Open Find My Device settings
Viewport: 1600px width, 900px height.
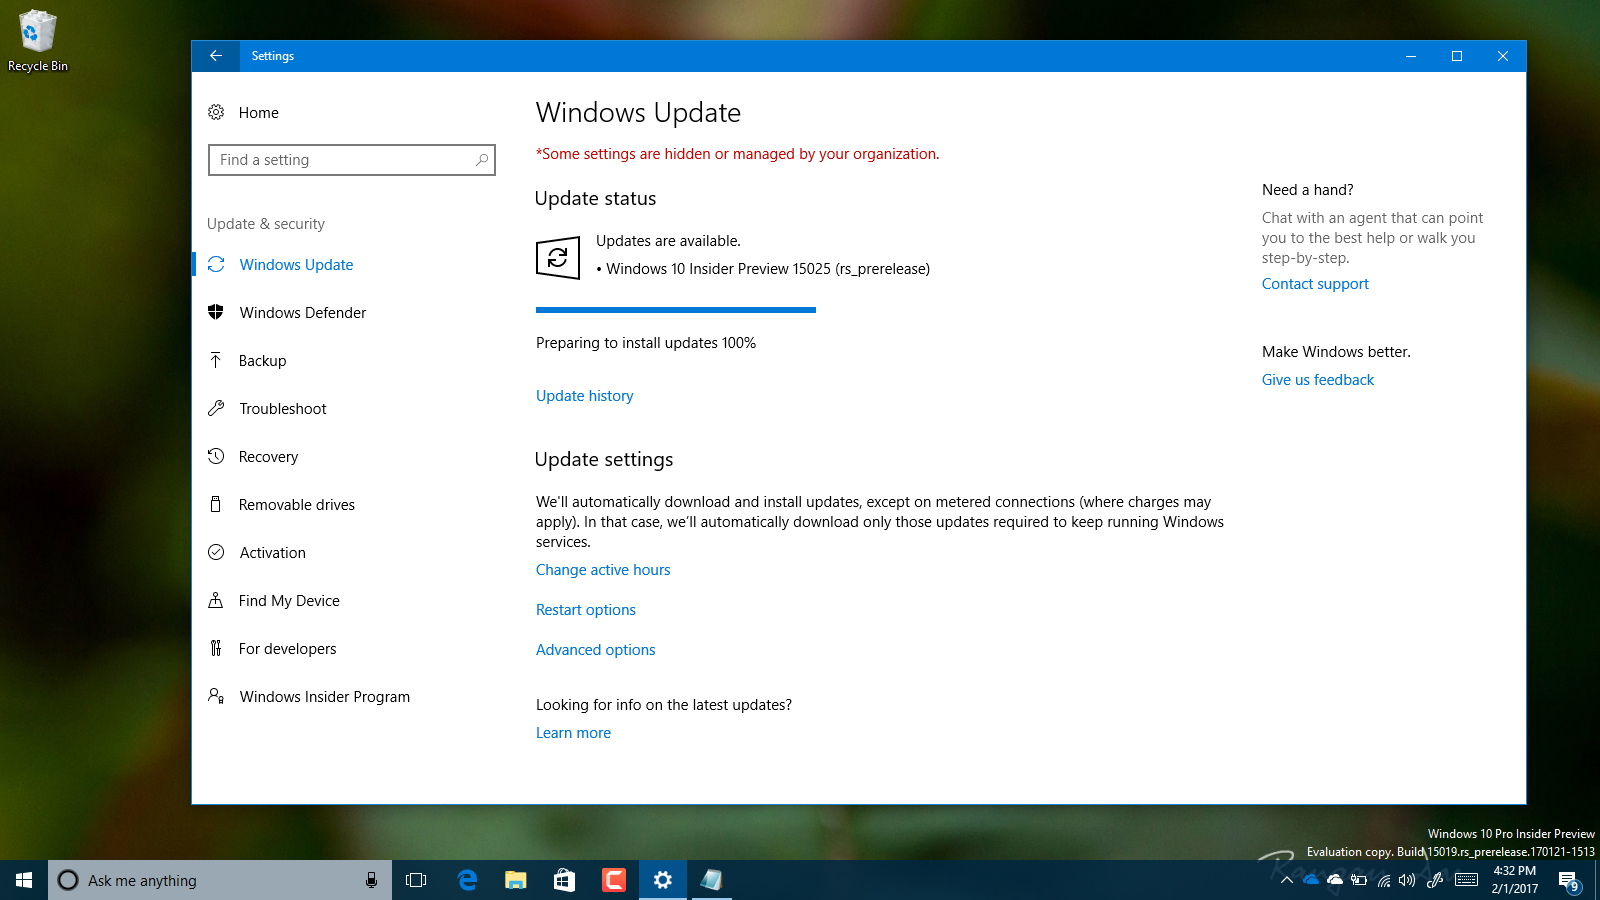[288, 600]
